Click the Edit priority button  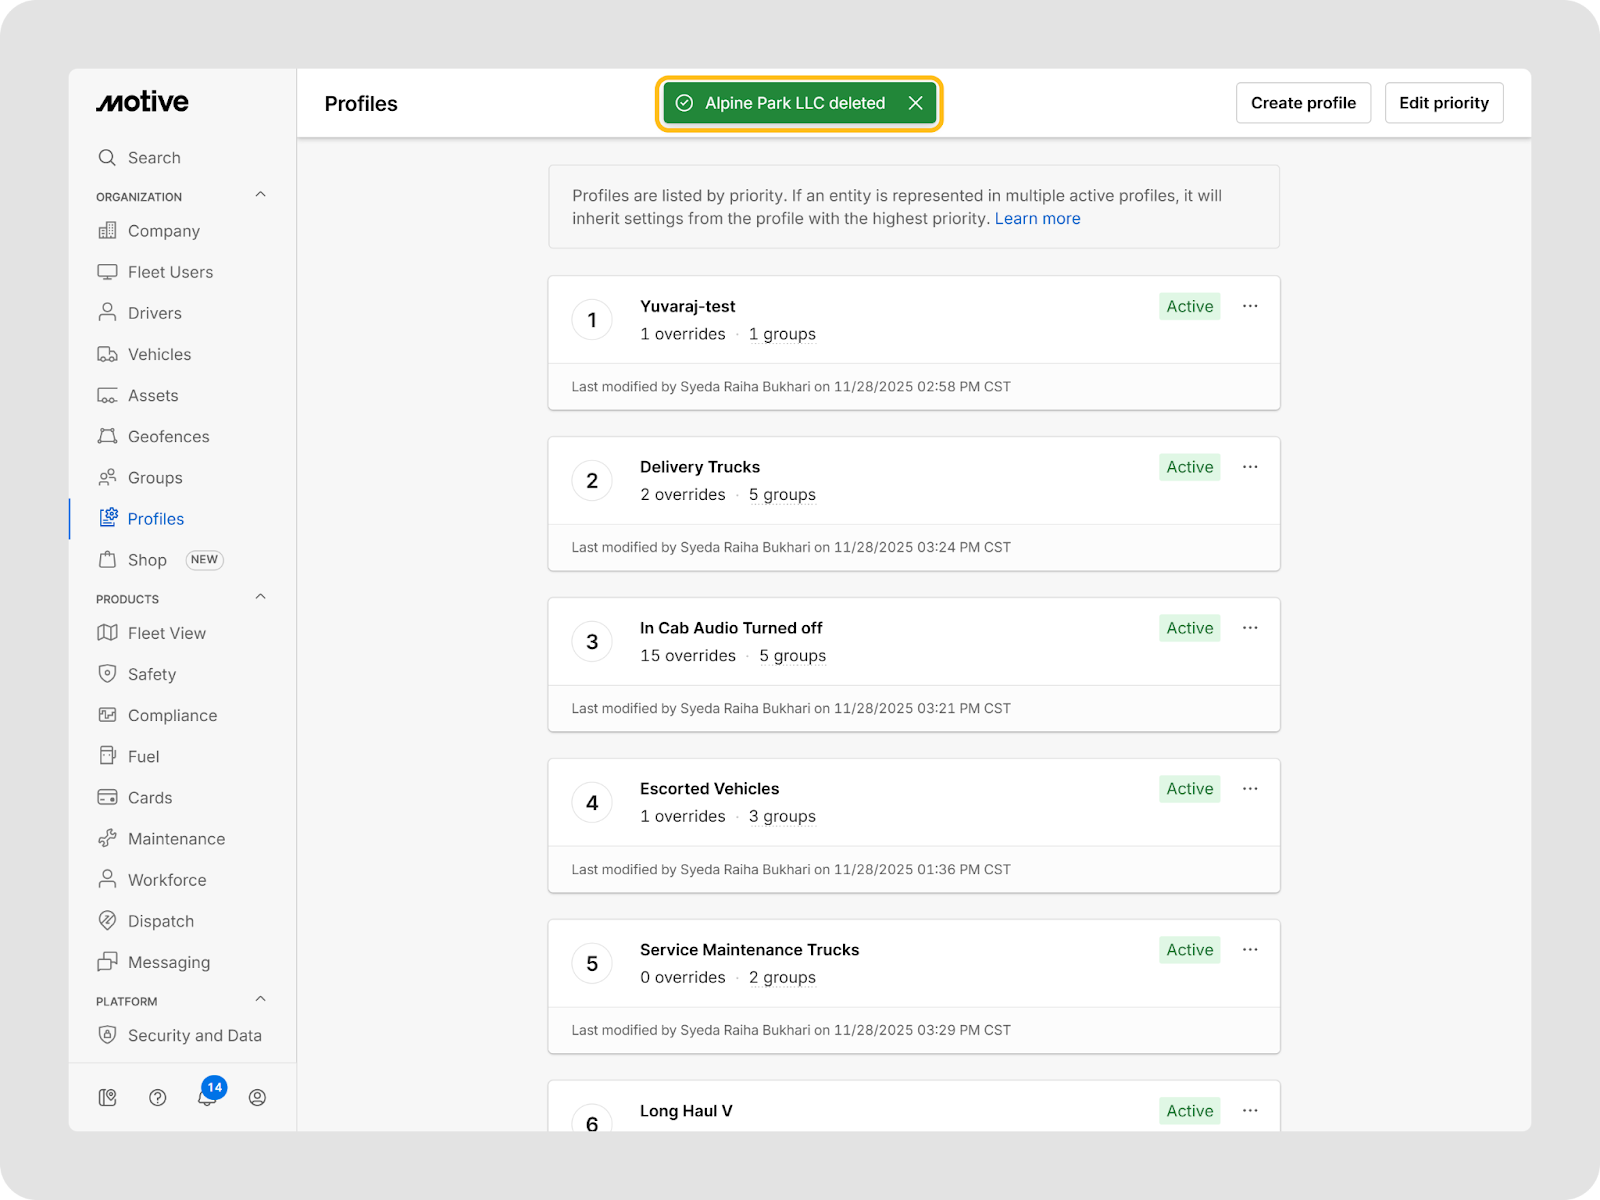coord(1443,103)
